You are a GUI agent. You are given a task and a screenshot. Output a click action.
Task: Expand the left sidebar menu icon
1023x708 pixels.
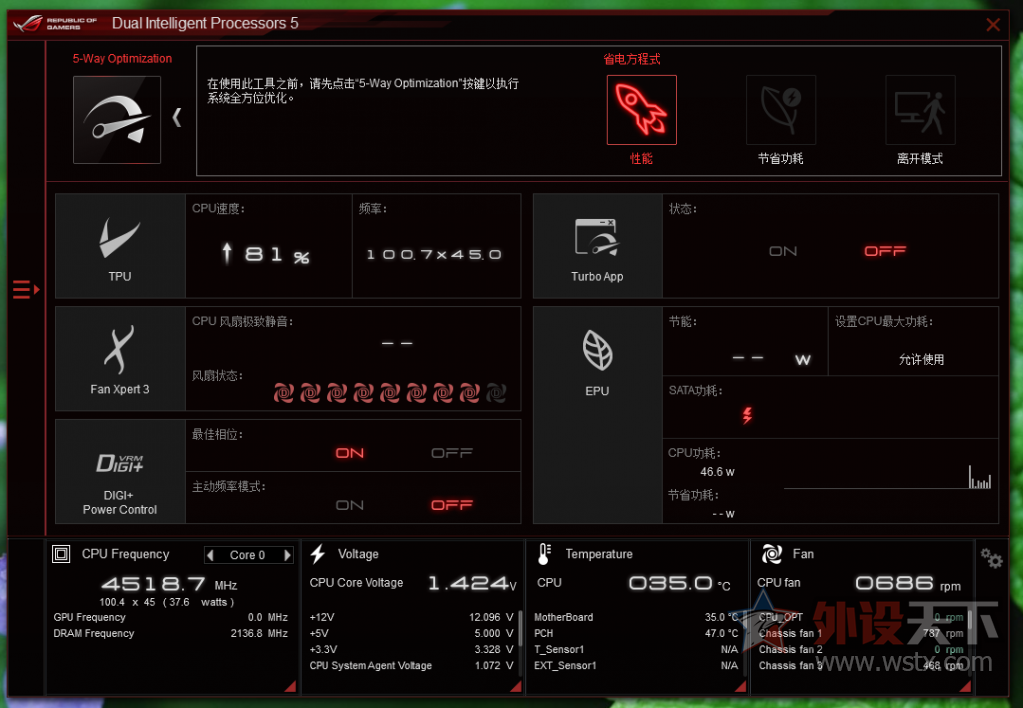[x=26, y=289]
